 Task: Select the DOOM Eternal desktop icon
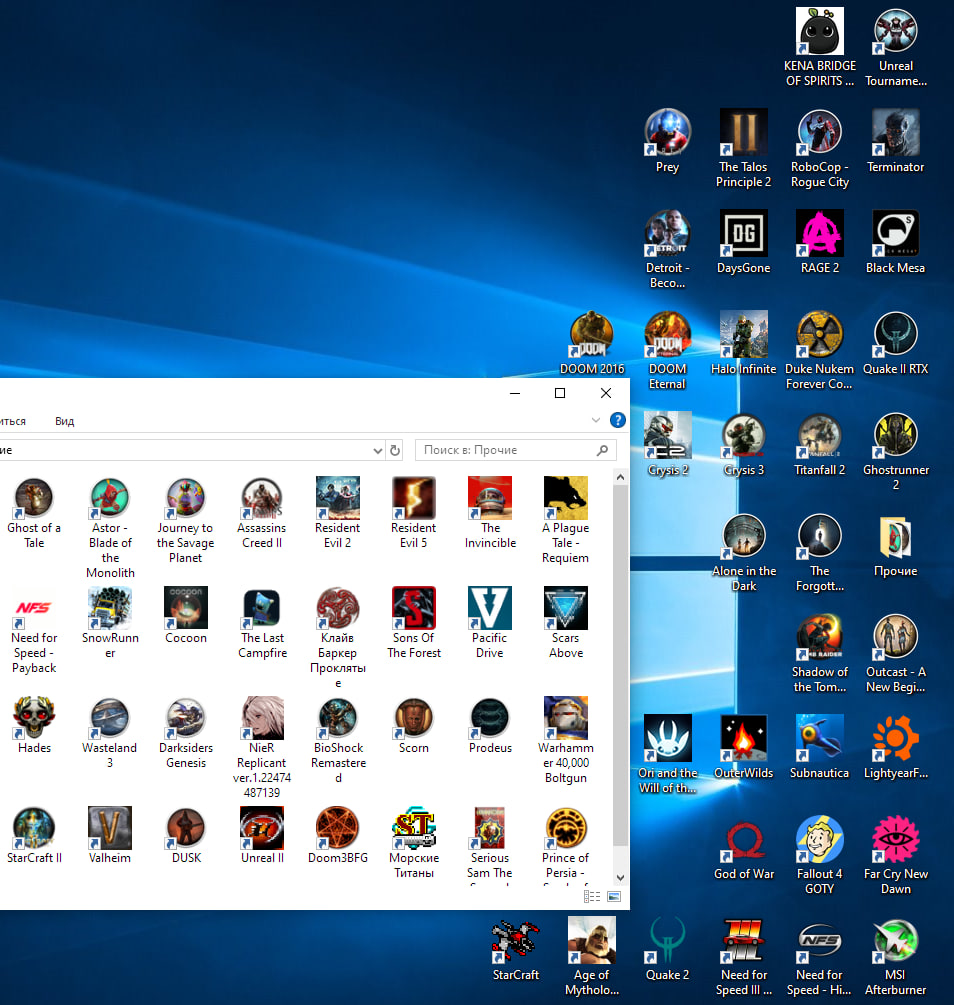(667, 334)
